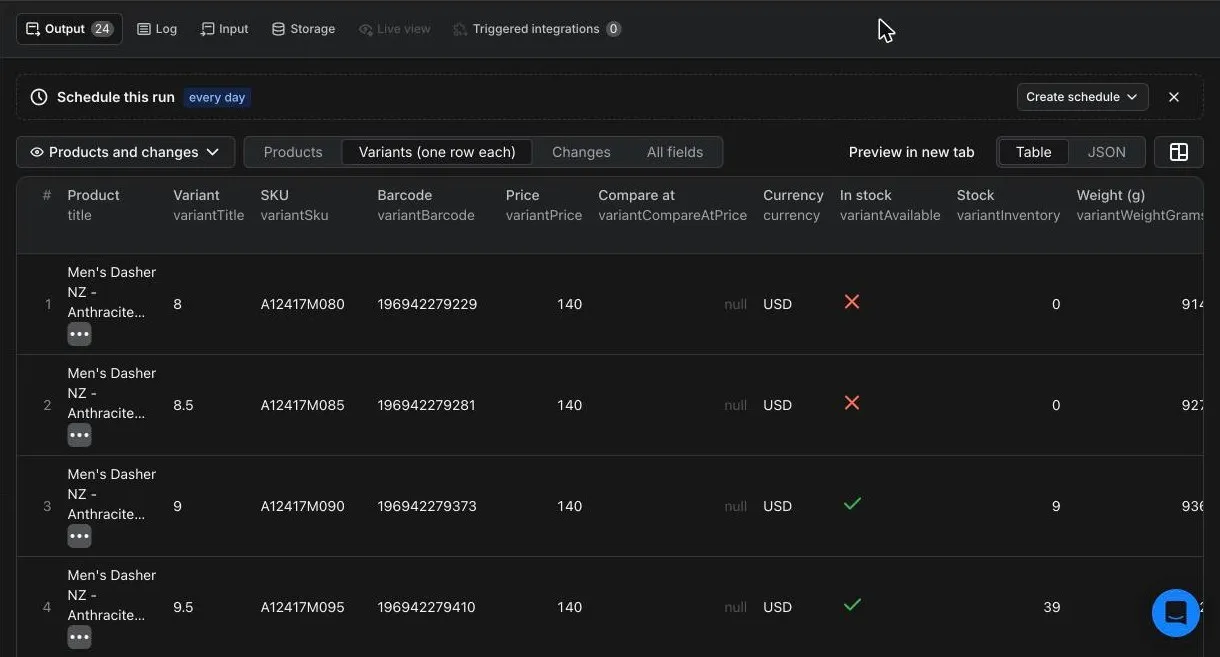Click the clock icon beside Schedule this run
1220x657 pixels.
tap(39, 97)
